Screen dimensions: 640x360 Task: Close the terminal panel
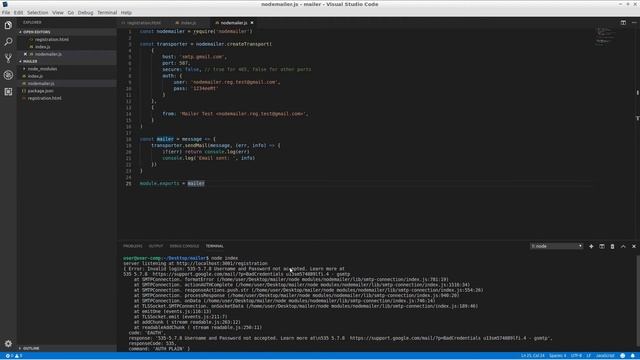coord(634,247)
